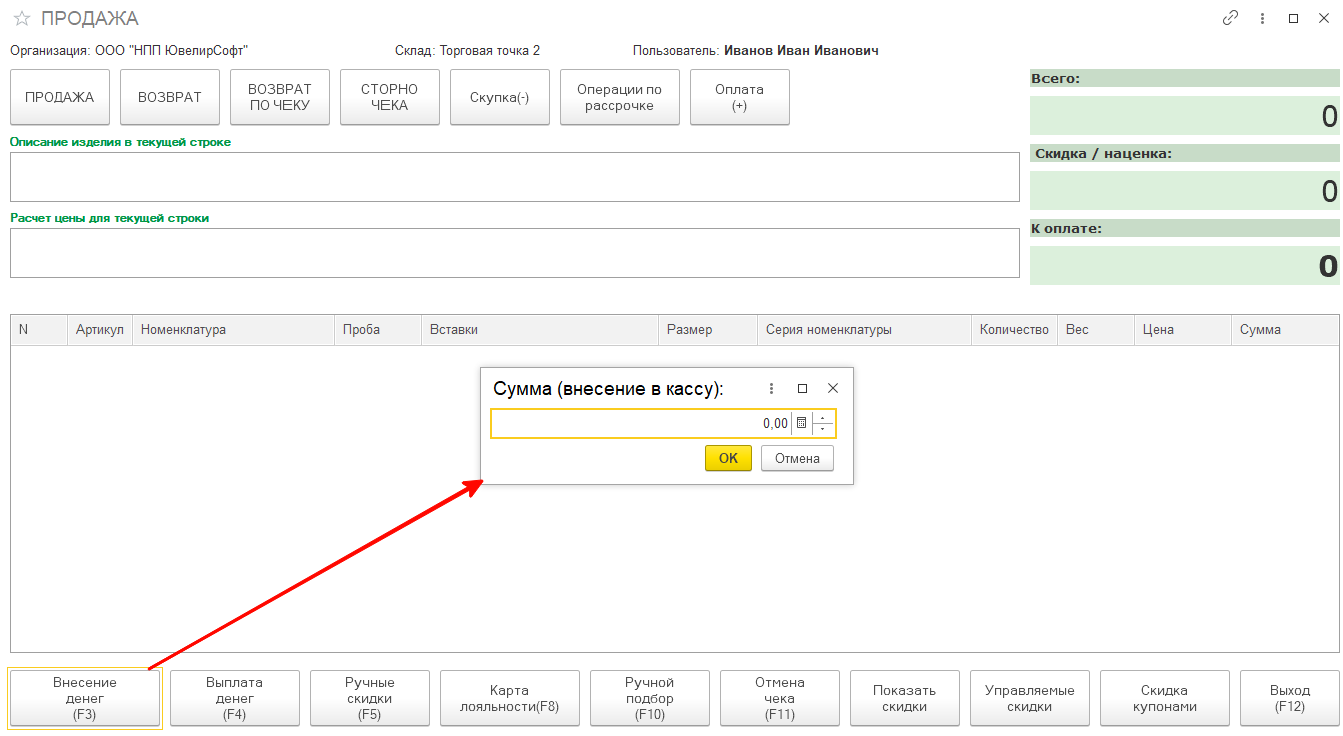Click the Вес column header

[1096, 330]
